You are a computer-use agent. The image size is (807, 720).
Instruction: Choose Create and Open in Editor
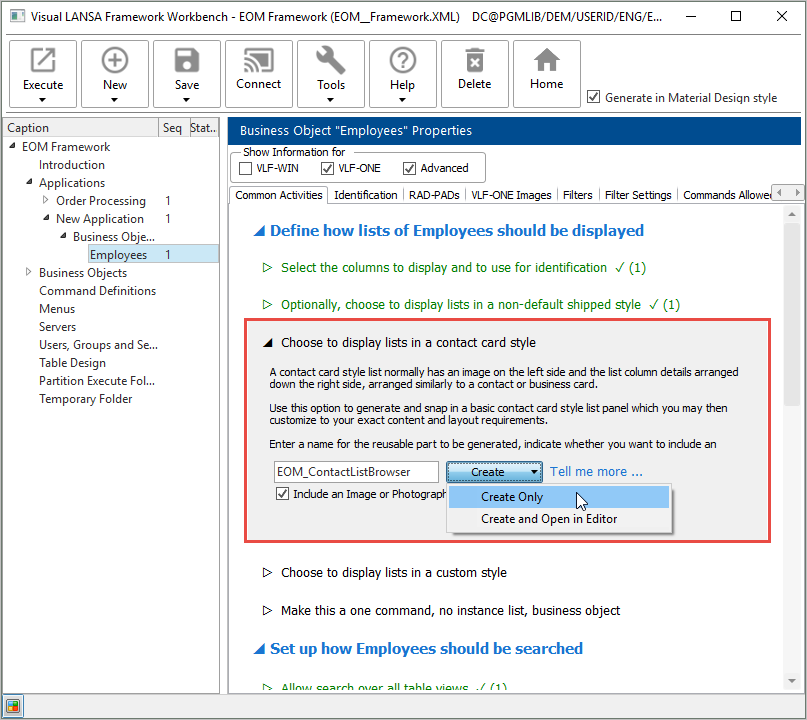click(x=558, y=519)
